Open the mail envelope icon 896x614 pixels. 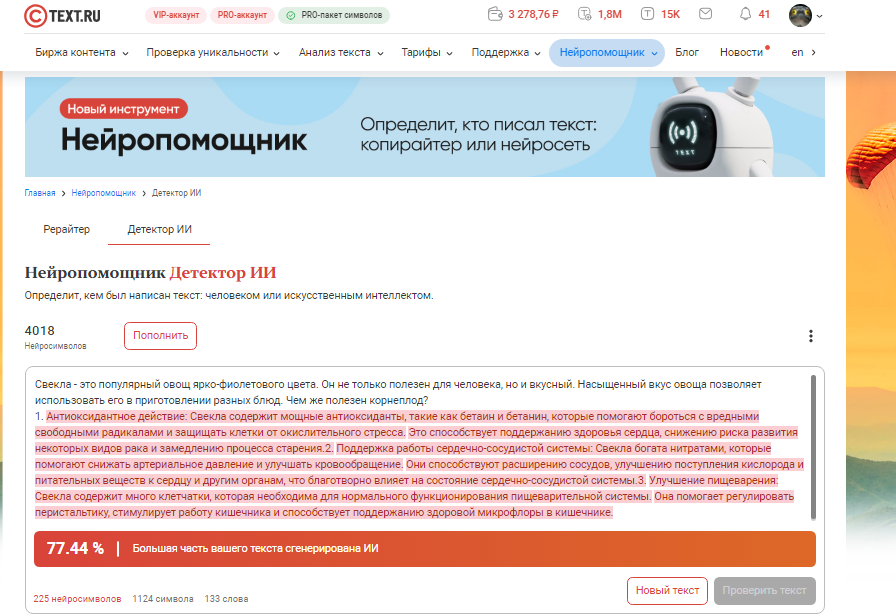[x=706, y=14]
